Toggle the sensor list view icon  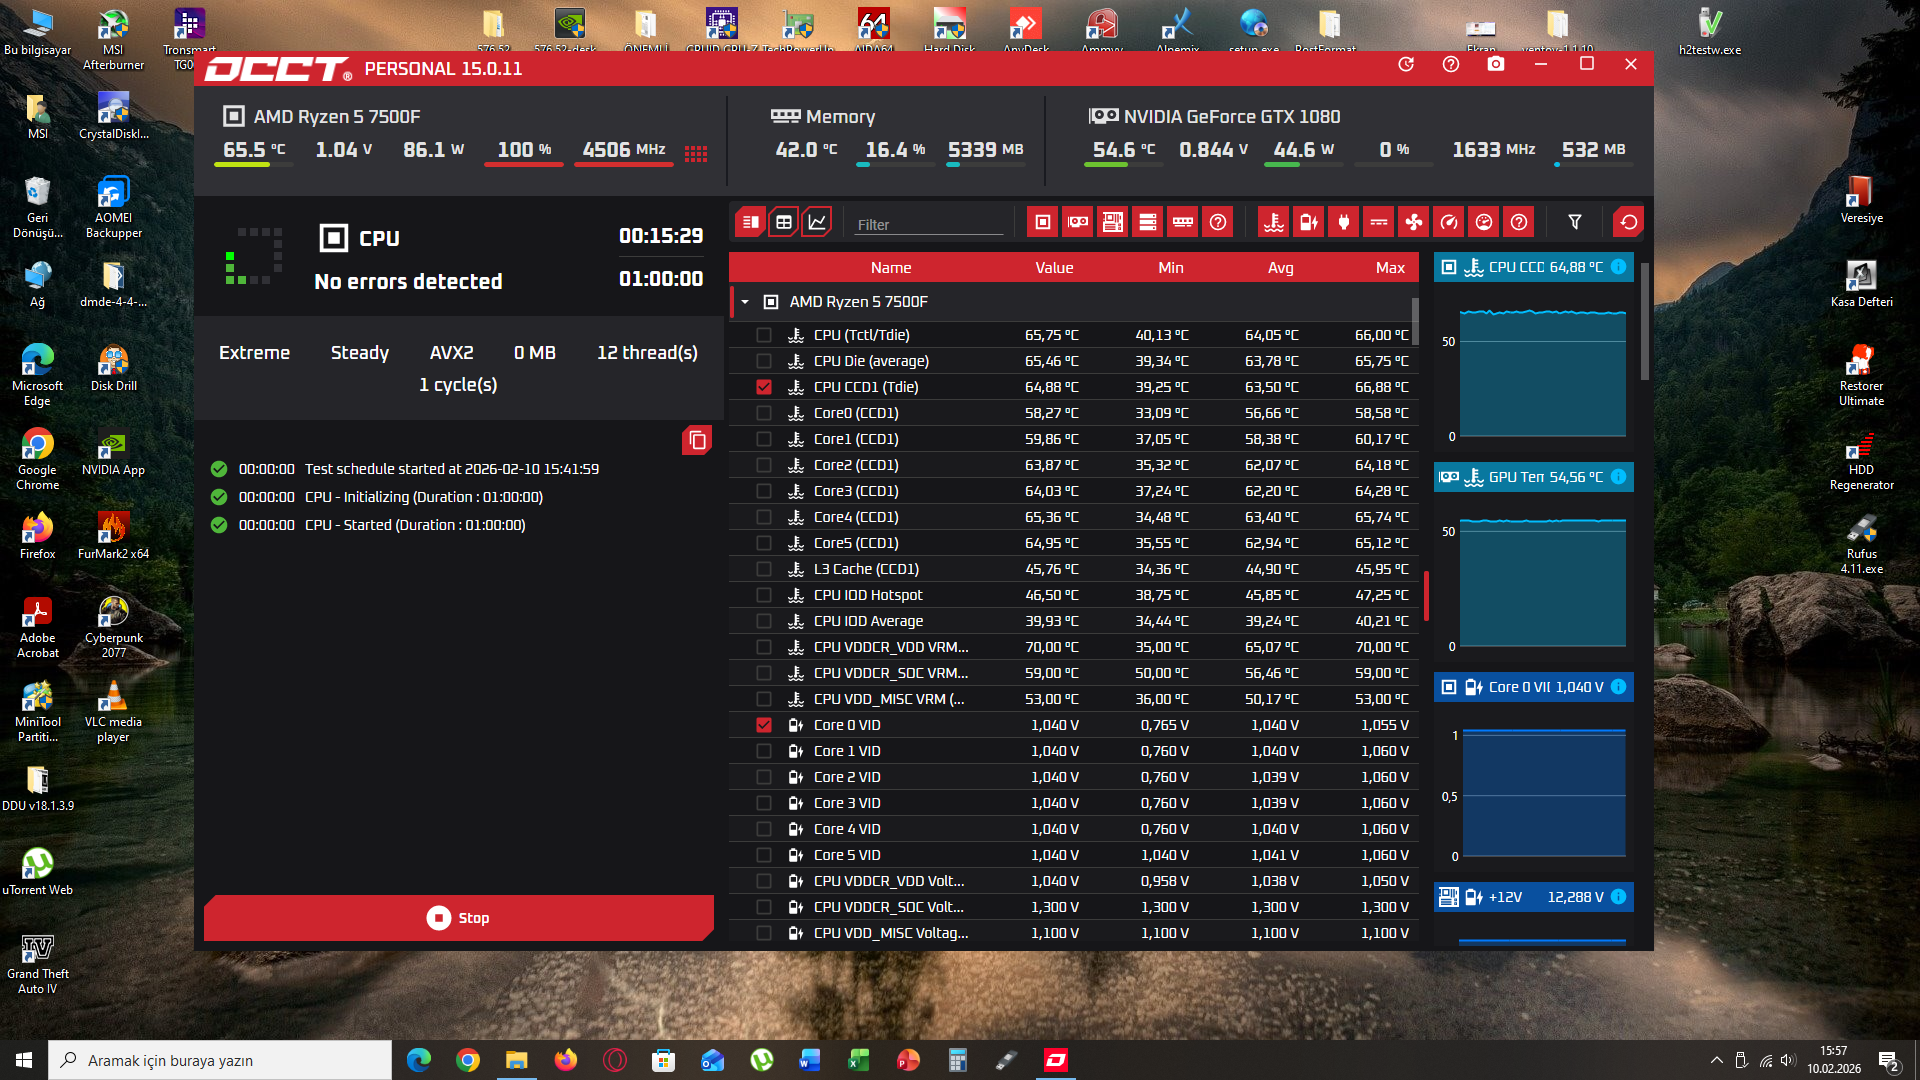(750, 222)
